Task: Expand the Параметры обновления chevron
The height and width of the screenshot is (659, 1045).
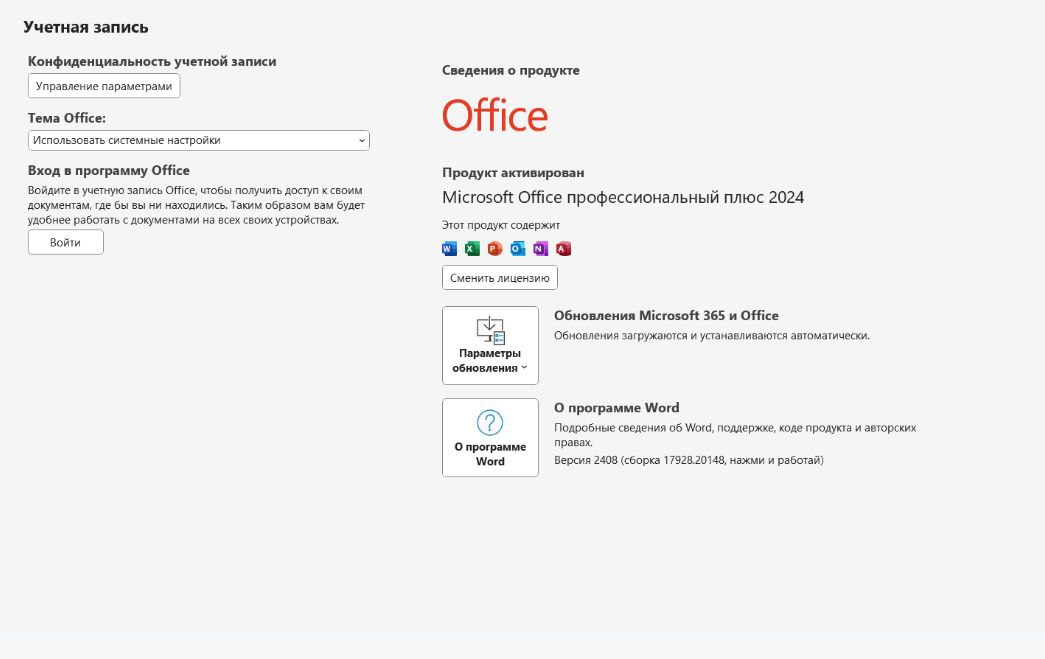Action: tap(524, 368)
